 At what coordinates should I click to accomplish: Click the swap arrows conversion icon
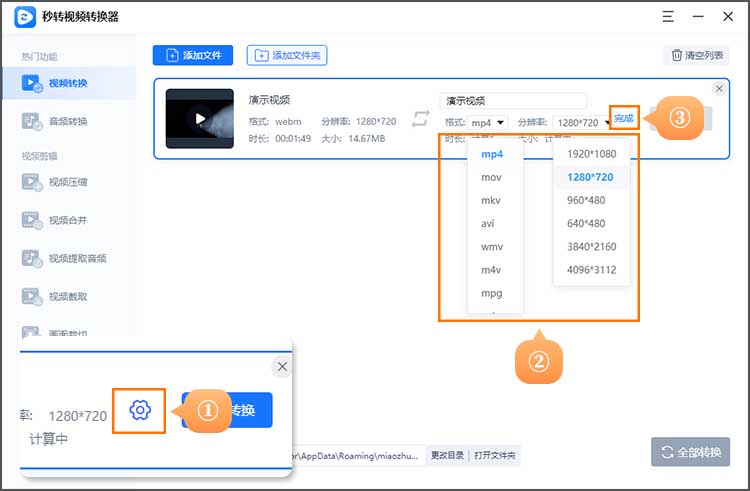click(x=420, y=118)
